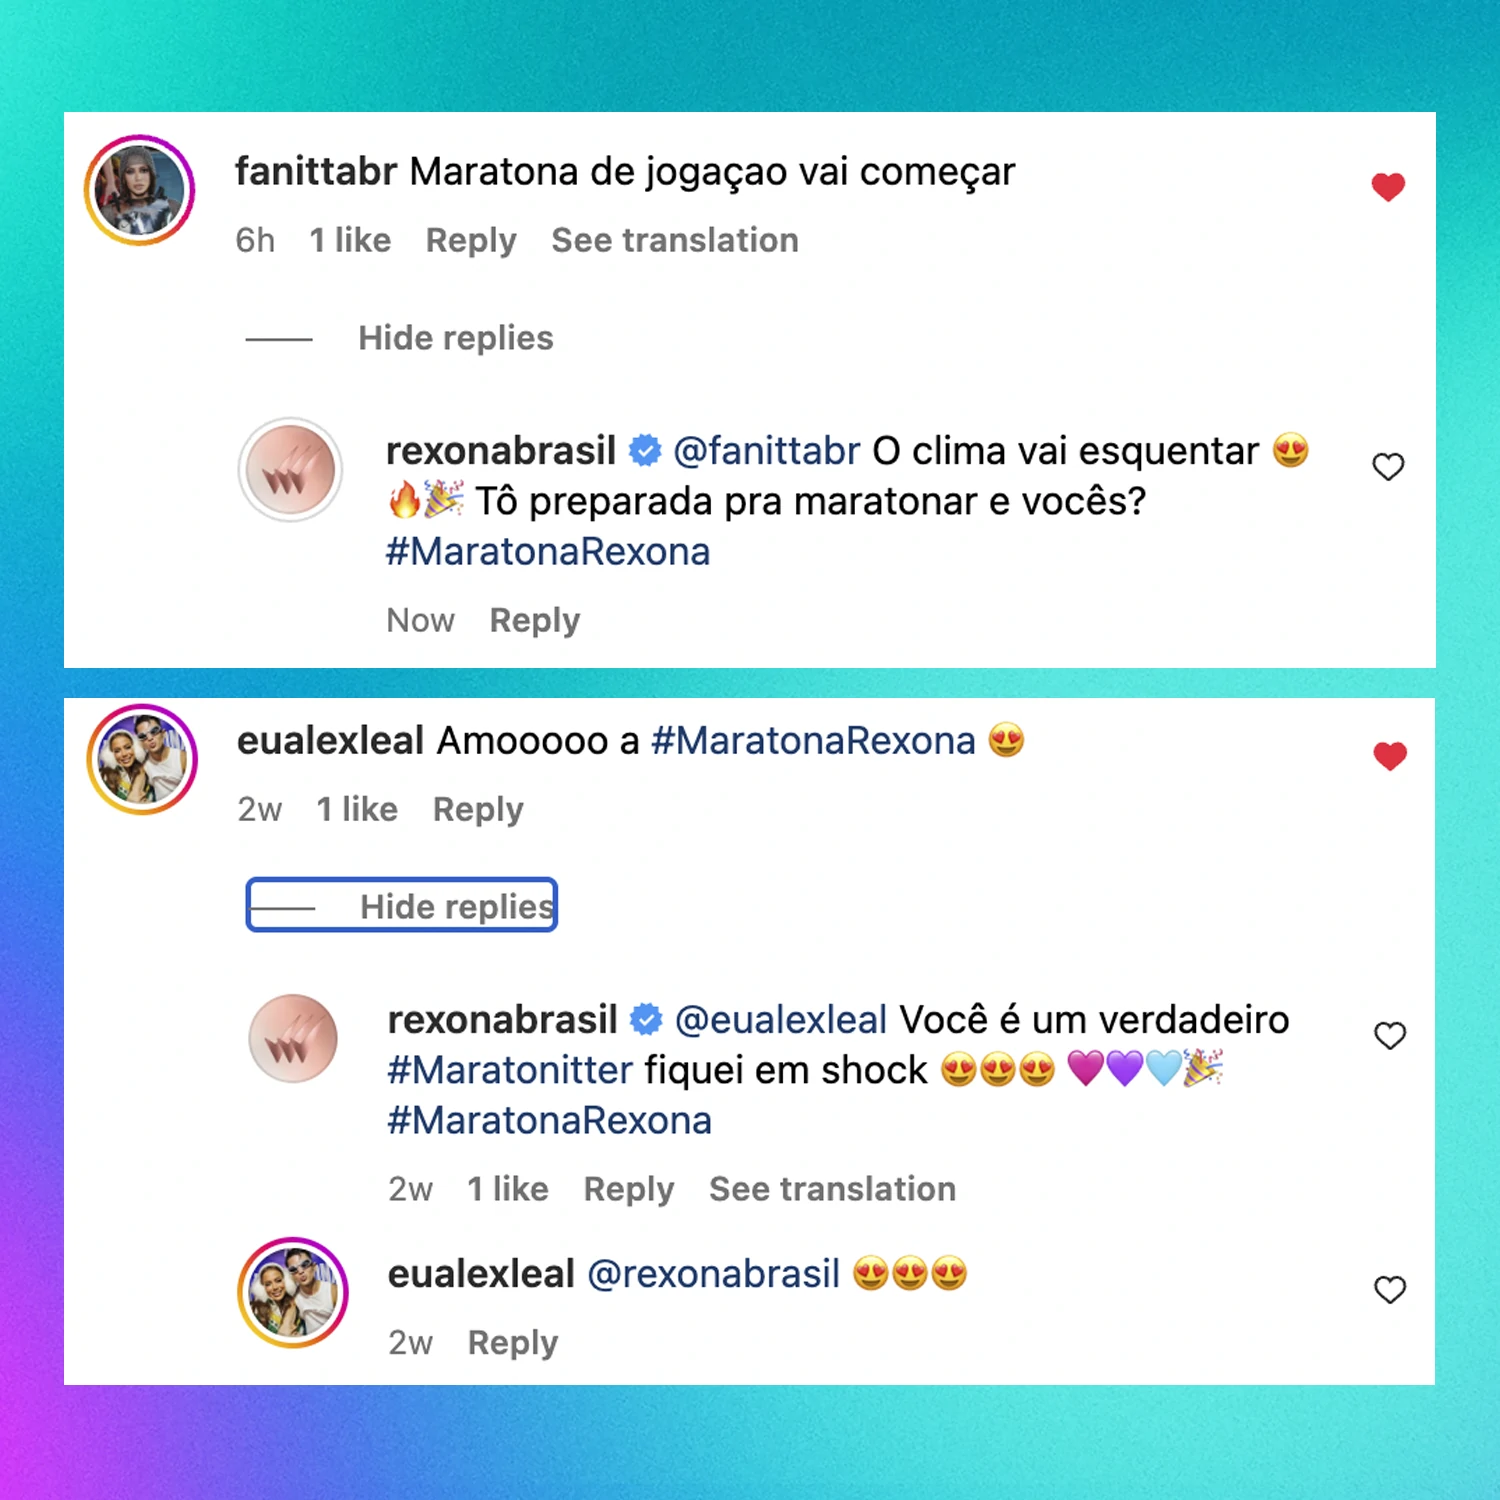Unlike fanittabr's comment via red heart

click(1388, 187)
